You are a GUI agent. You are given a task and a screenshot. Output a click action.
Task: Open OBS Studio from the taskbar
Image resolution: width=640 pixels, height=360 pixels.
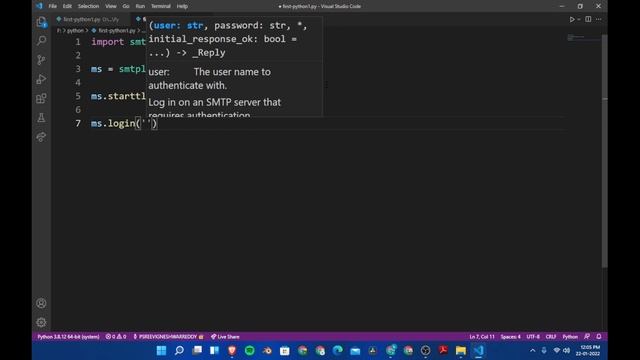425,350
